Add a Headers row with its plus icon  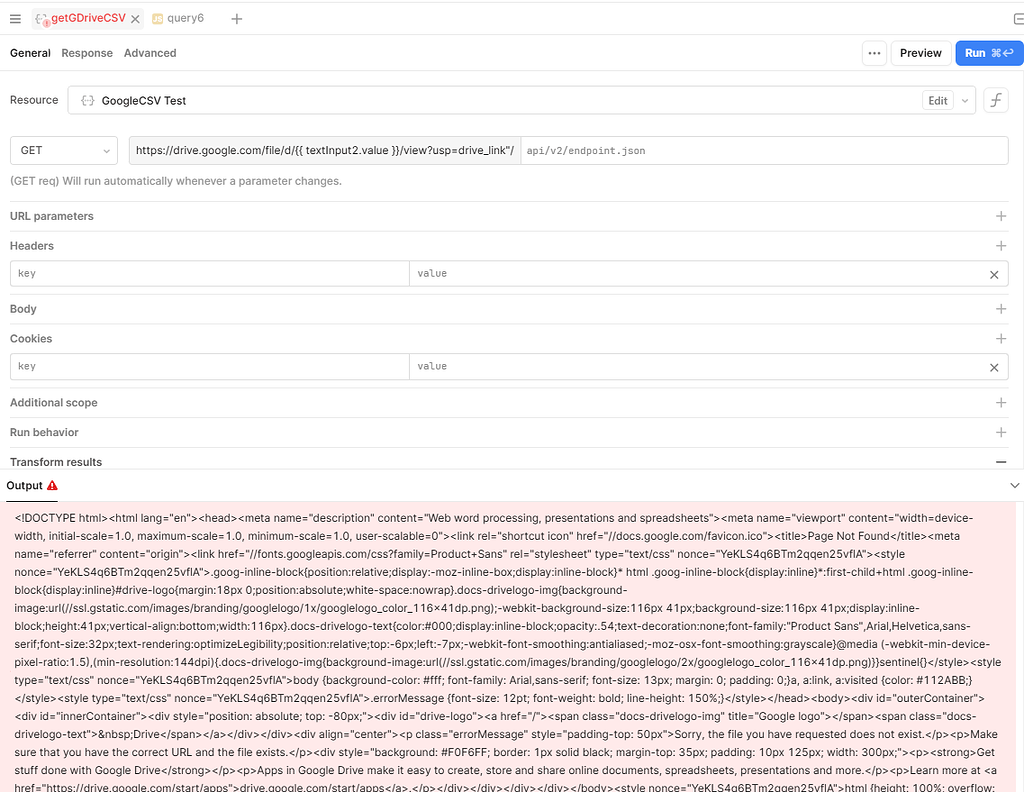coord(1002,245)
